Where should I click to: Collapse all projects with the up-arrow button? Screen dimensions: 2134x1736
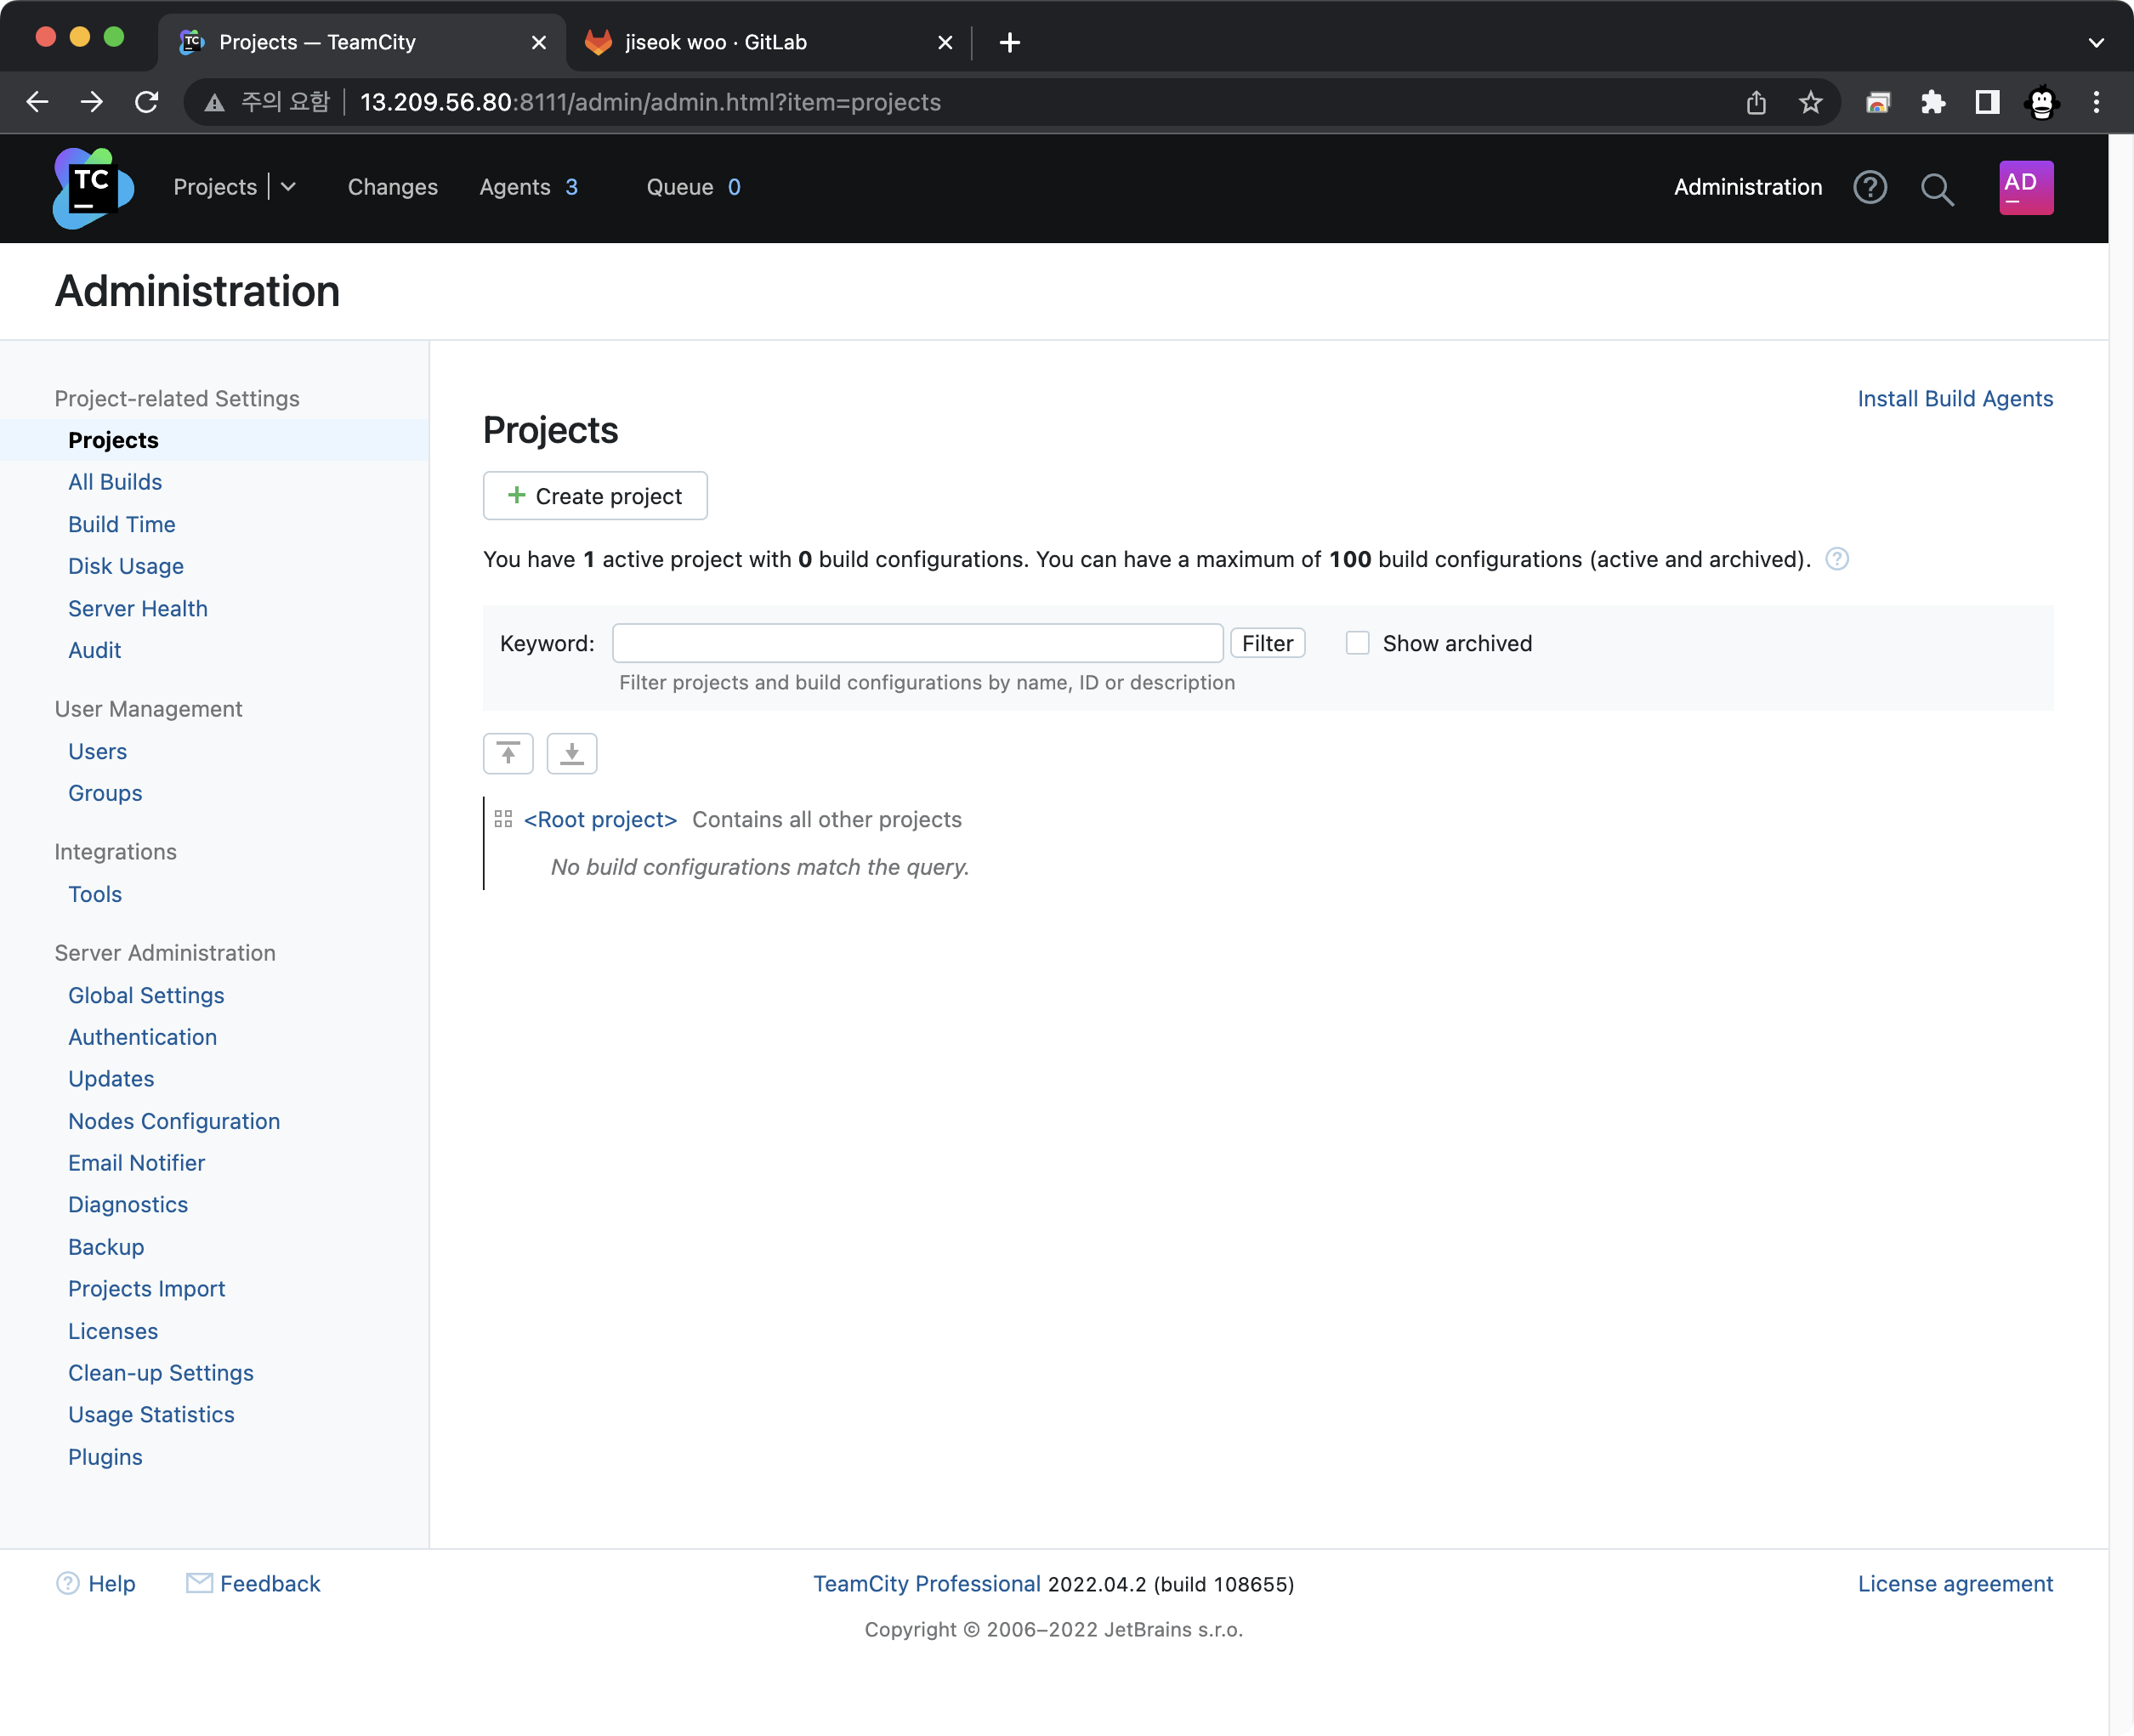coord(508,753)
